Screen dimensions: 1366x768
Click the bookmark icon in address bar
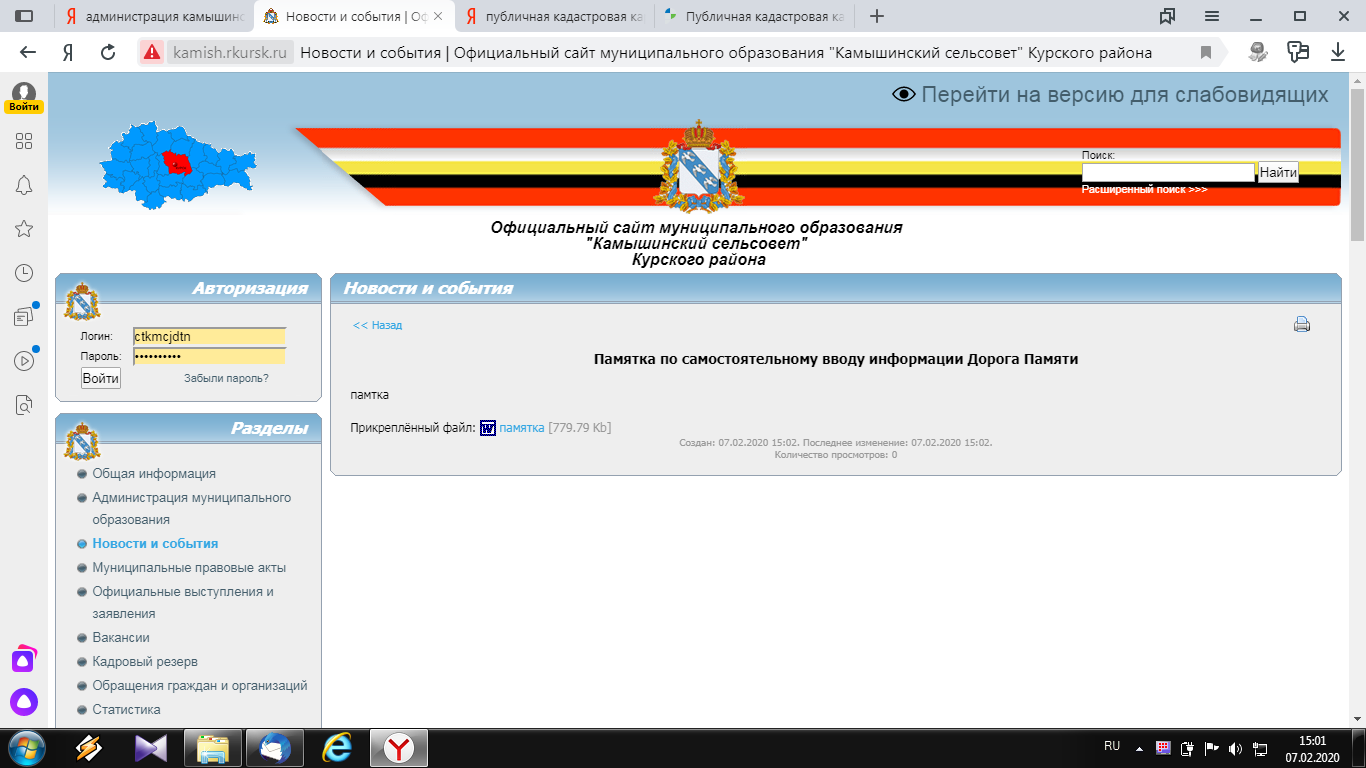1206,53
